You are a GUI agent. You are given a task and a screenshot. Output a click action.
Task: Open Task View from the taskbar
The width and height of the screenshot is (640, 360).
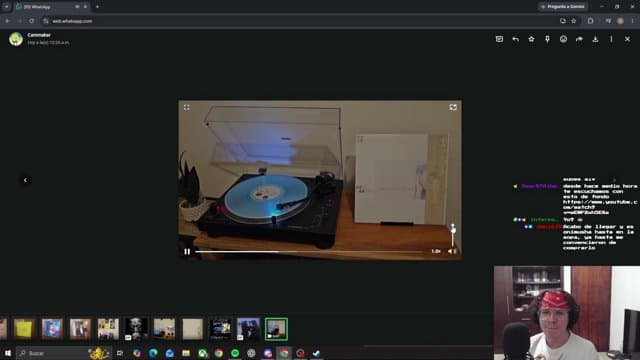click(120, 353)
